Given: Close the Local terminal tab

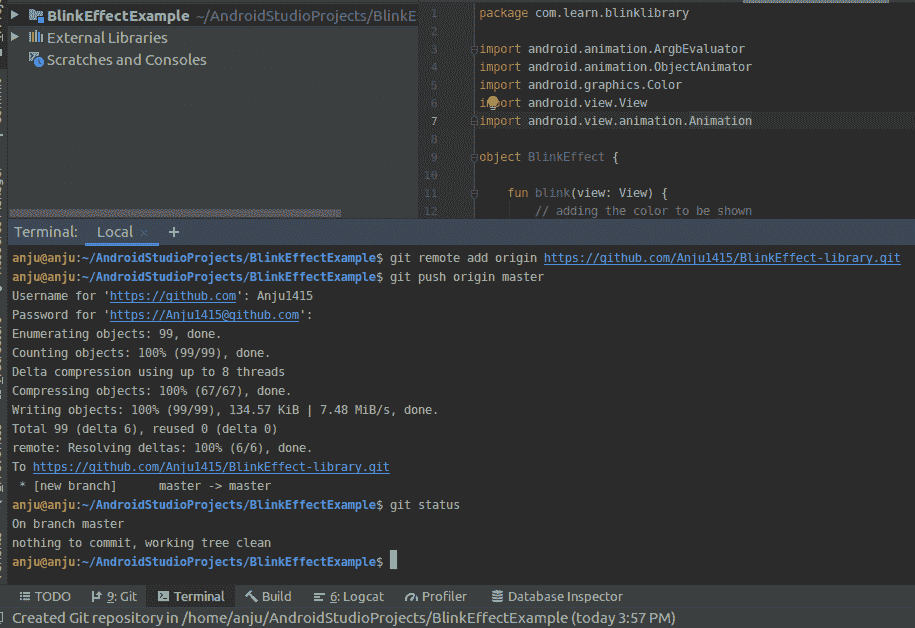Looking at the screenshot, I should tap(144, 233).
